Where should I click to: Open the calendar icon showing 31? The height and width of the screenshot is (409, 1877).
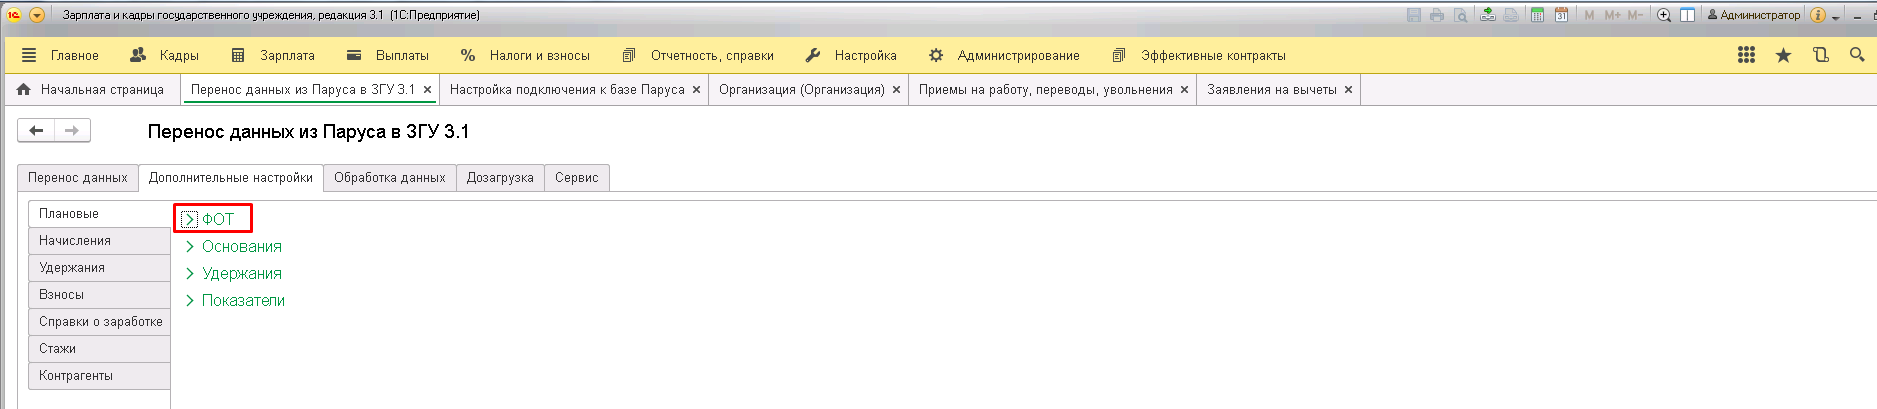pos(1561,15)
